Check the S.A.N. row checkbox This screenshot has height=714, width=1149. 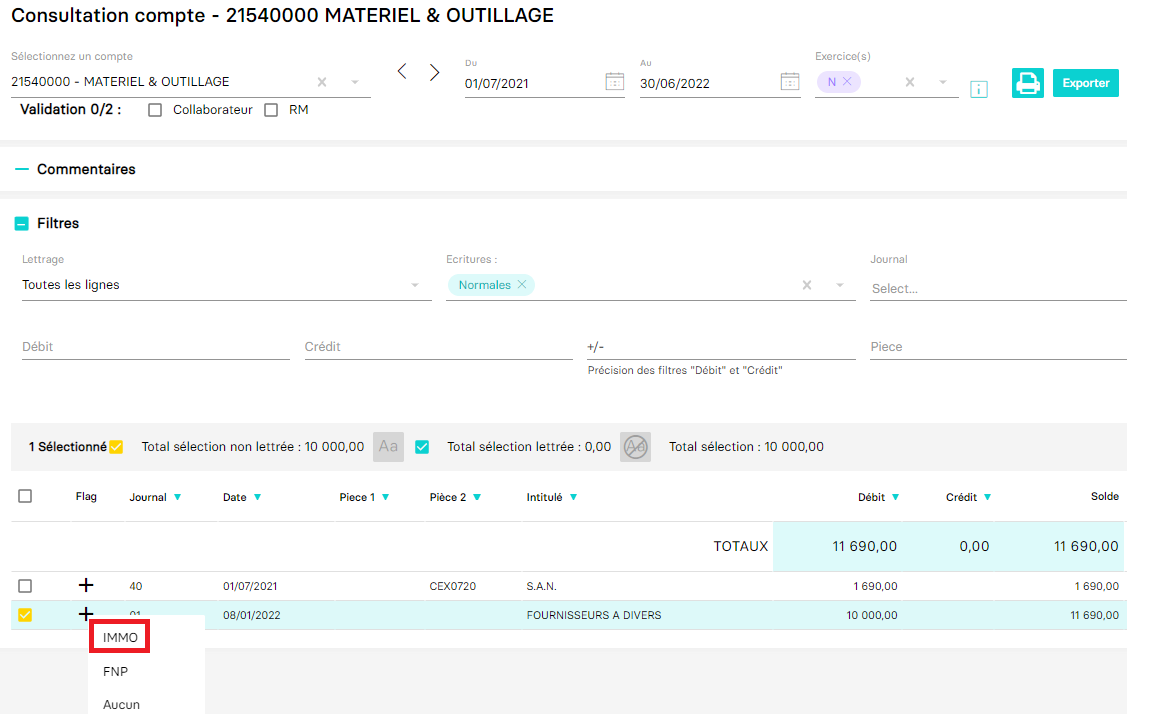pyautogui.click(x=25, y=586)
